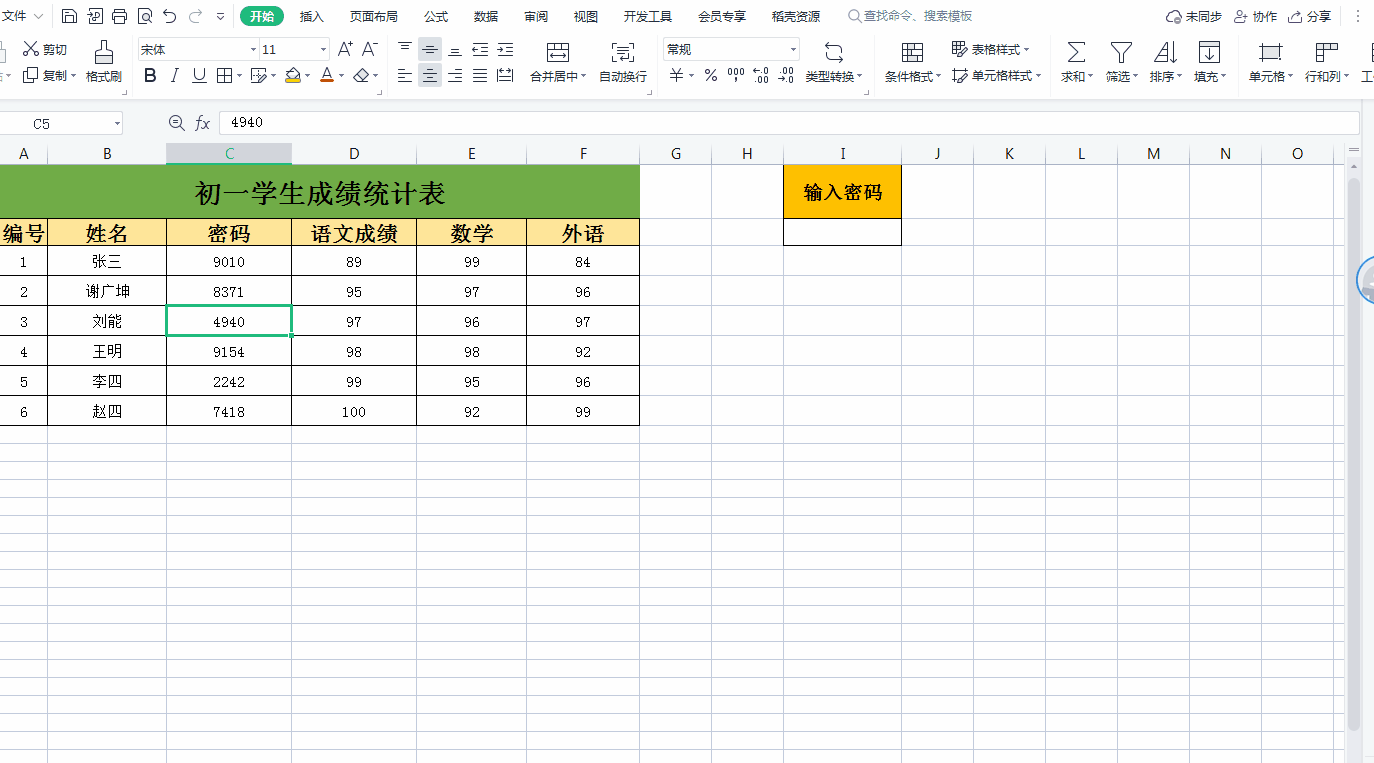
Task: Switch to the 数据 tab
Action: tap(486, 16)
